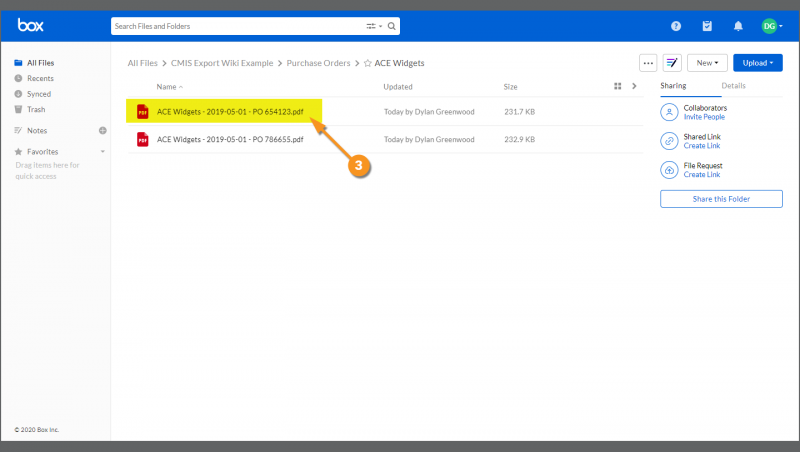
Task: Click Invite People link
Action: coord(704,117)
